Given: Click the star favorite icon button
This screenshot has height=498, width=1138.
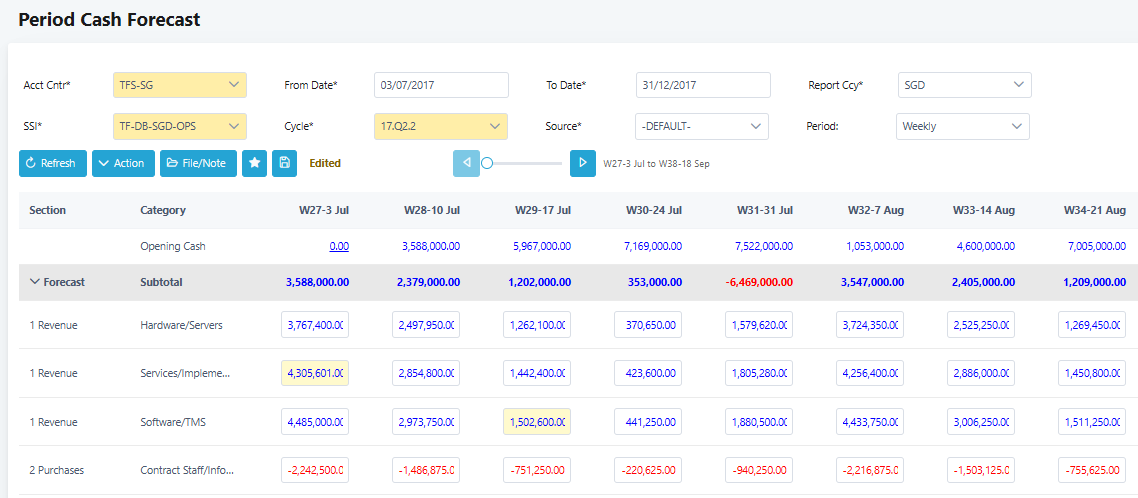Looking at the screenshot, I should (x=254, y=163).
